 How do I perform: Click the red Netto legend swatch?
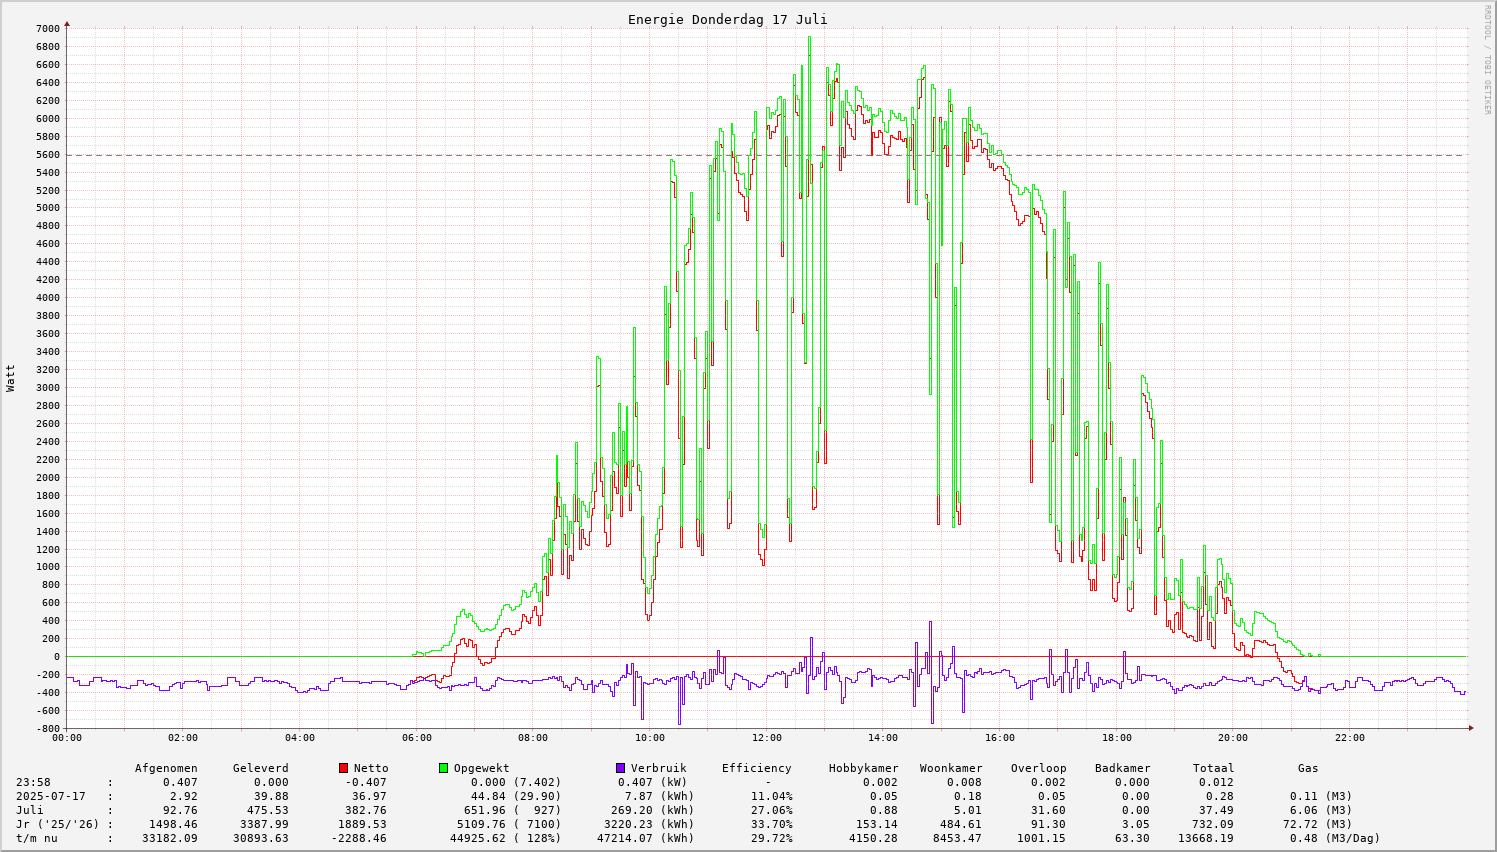tap(343, 768)
